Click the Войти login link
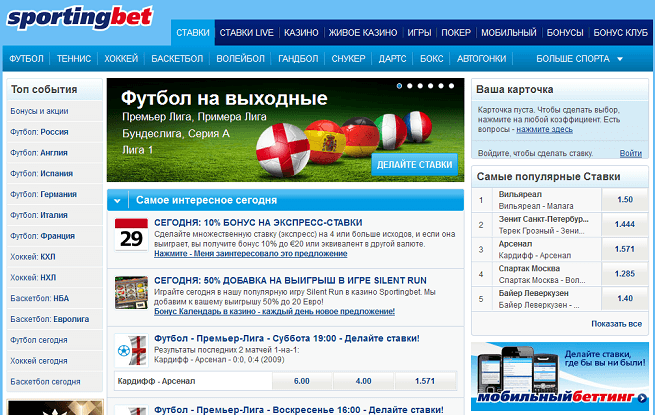This screenshot has width=655, height=415. [630, 153]
